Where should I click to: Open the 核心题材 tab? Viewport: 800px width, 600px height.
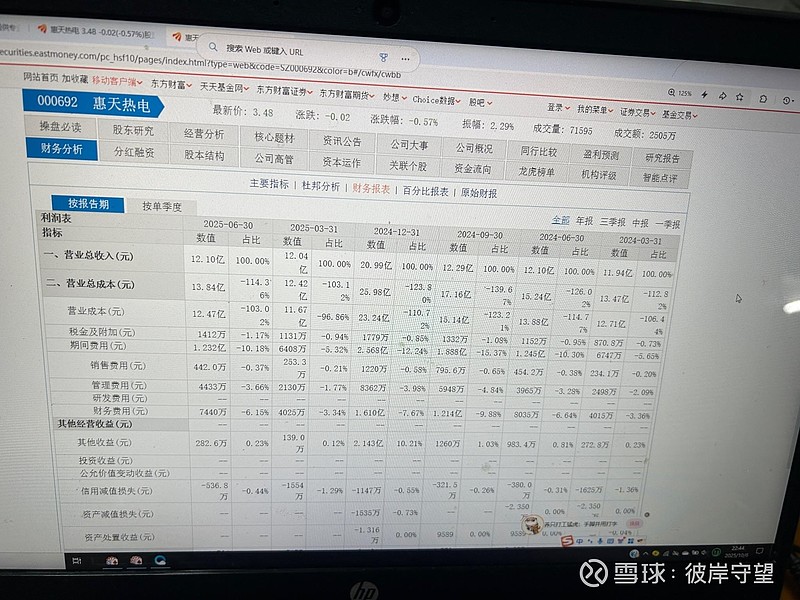coord(274,138)
